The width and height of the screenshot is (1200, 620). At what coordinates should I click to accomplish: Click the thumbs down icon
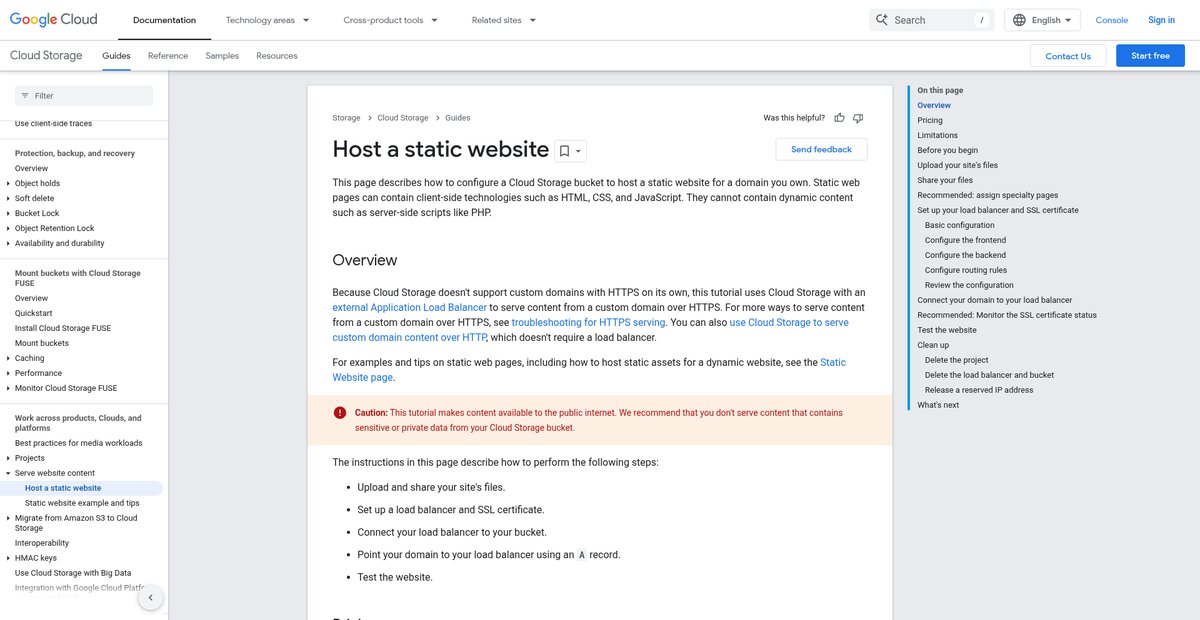tap(858, 118)
